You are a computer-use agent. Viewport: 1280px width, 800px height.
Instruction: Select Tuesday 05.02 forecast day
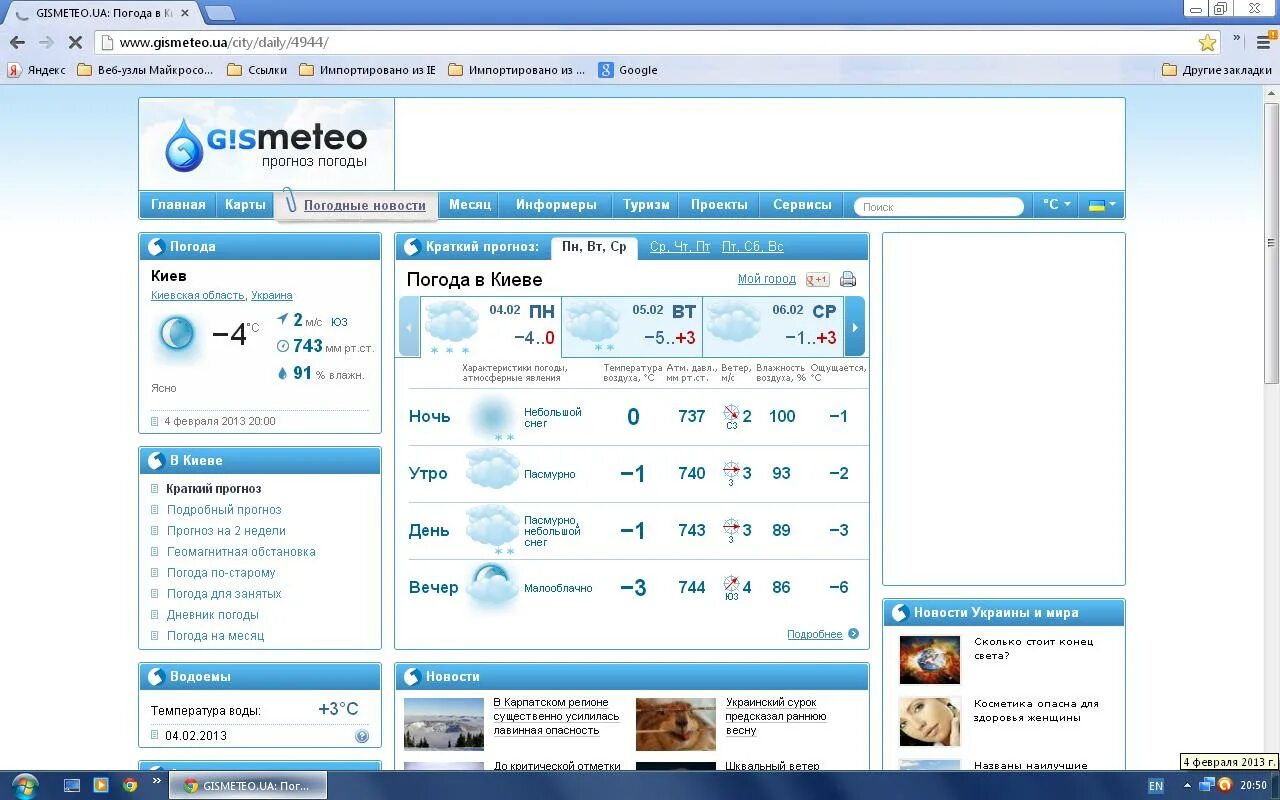click(632, 327)
